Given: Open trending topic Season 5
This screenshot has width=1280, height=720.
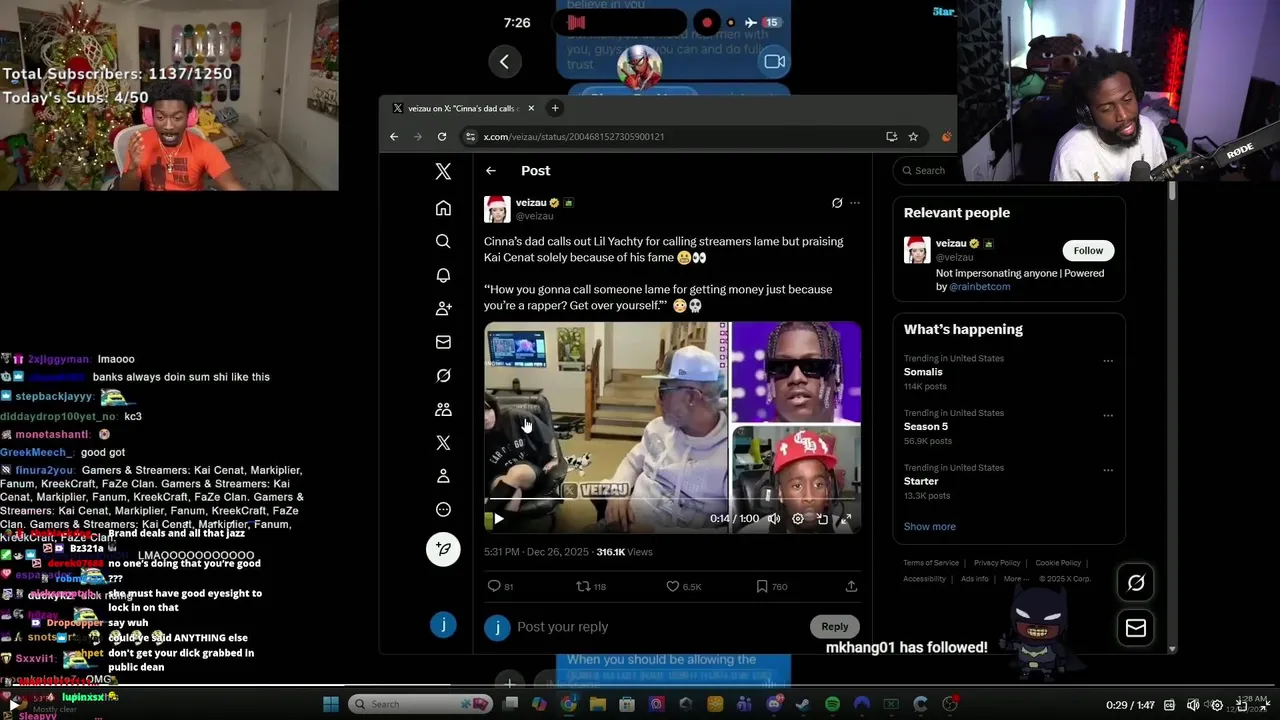Looking at the screenshot, I should (x=928, y=426).
